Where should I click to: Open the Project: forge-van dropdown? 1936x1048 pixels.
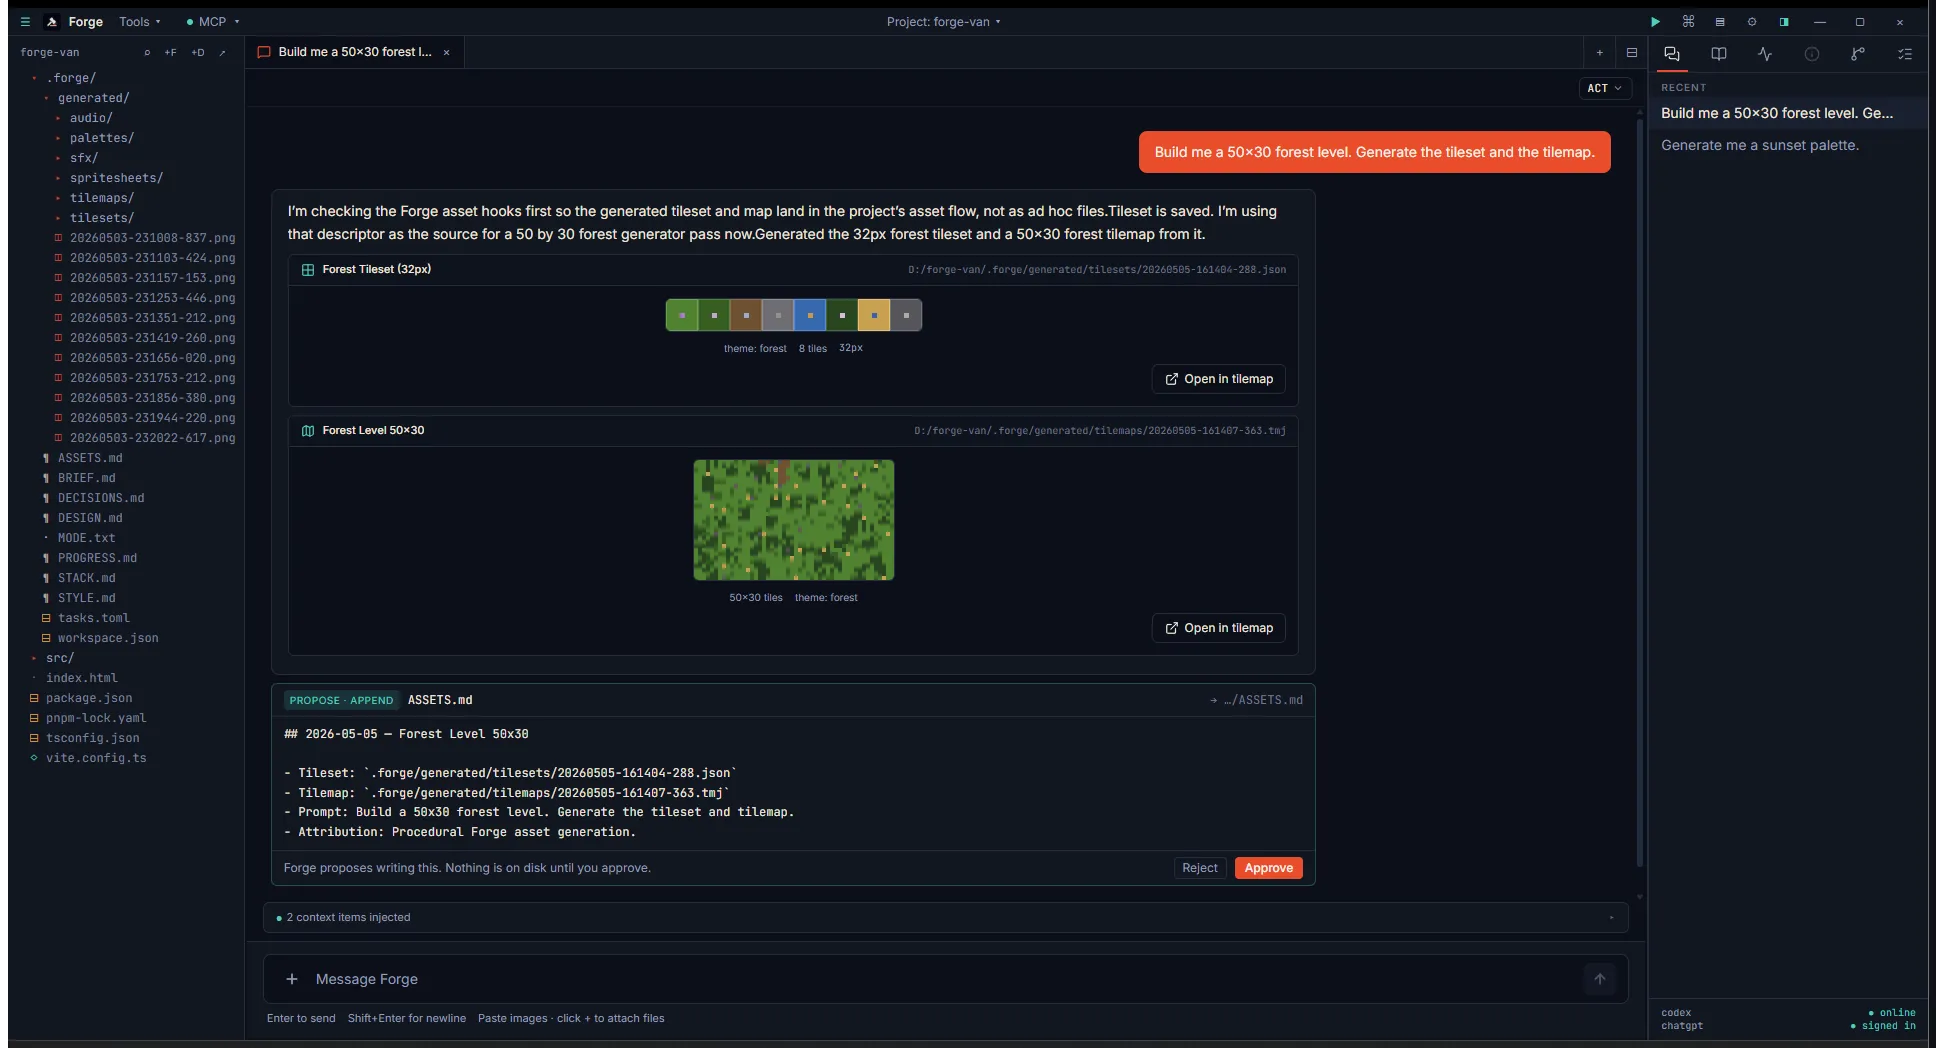[943, 21]
